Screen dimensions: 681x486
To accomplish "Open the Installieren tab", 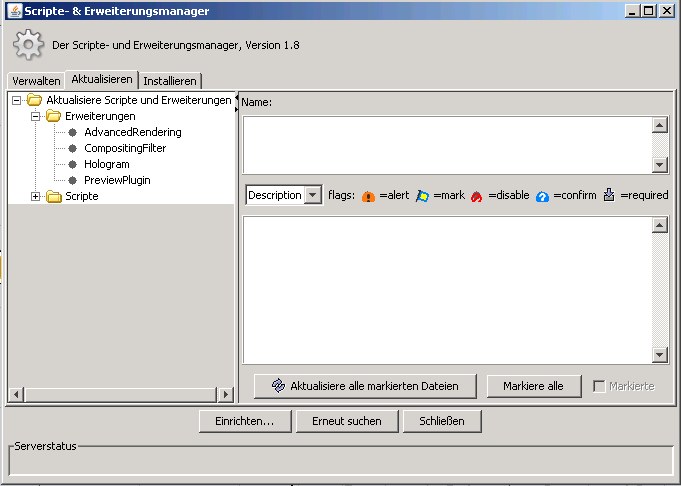I will [x=170, y=81].
